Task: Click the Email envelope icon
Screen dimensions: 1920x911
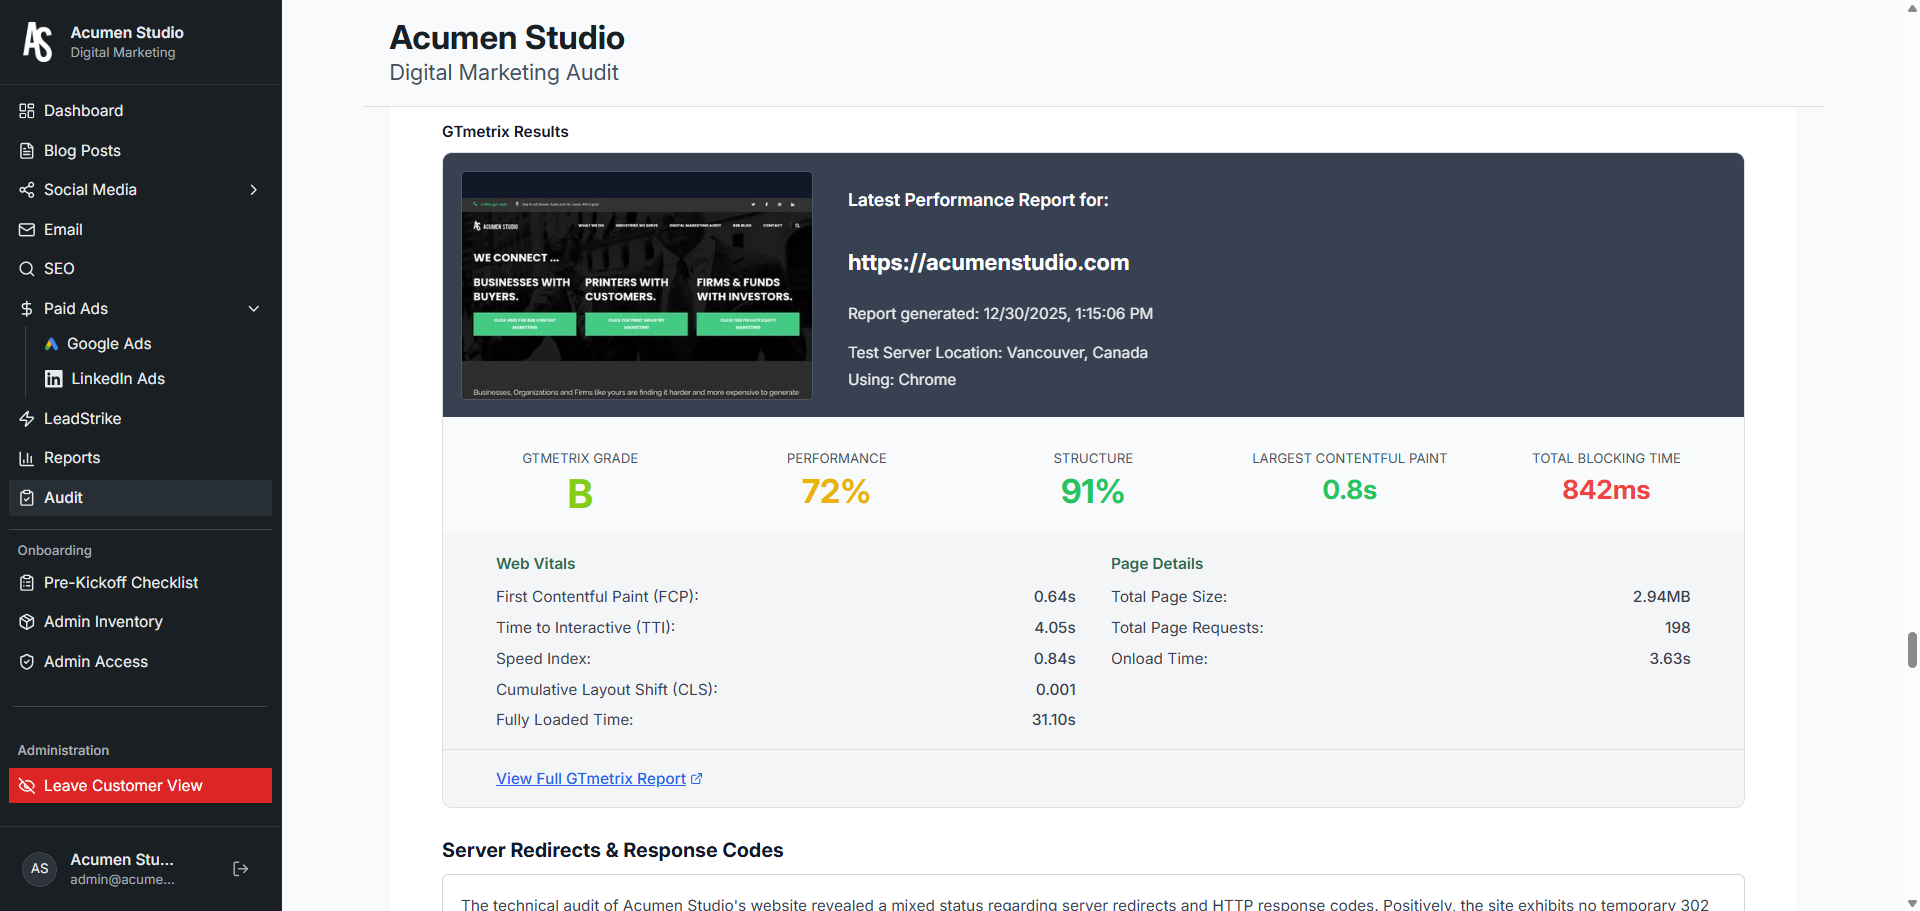Action: [x=27, y=230]
